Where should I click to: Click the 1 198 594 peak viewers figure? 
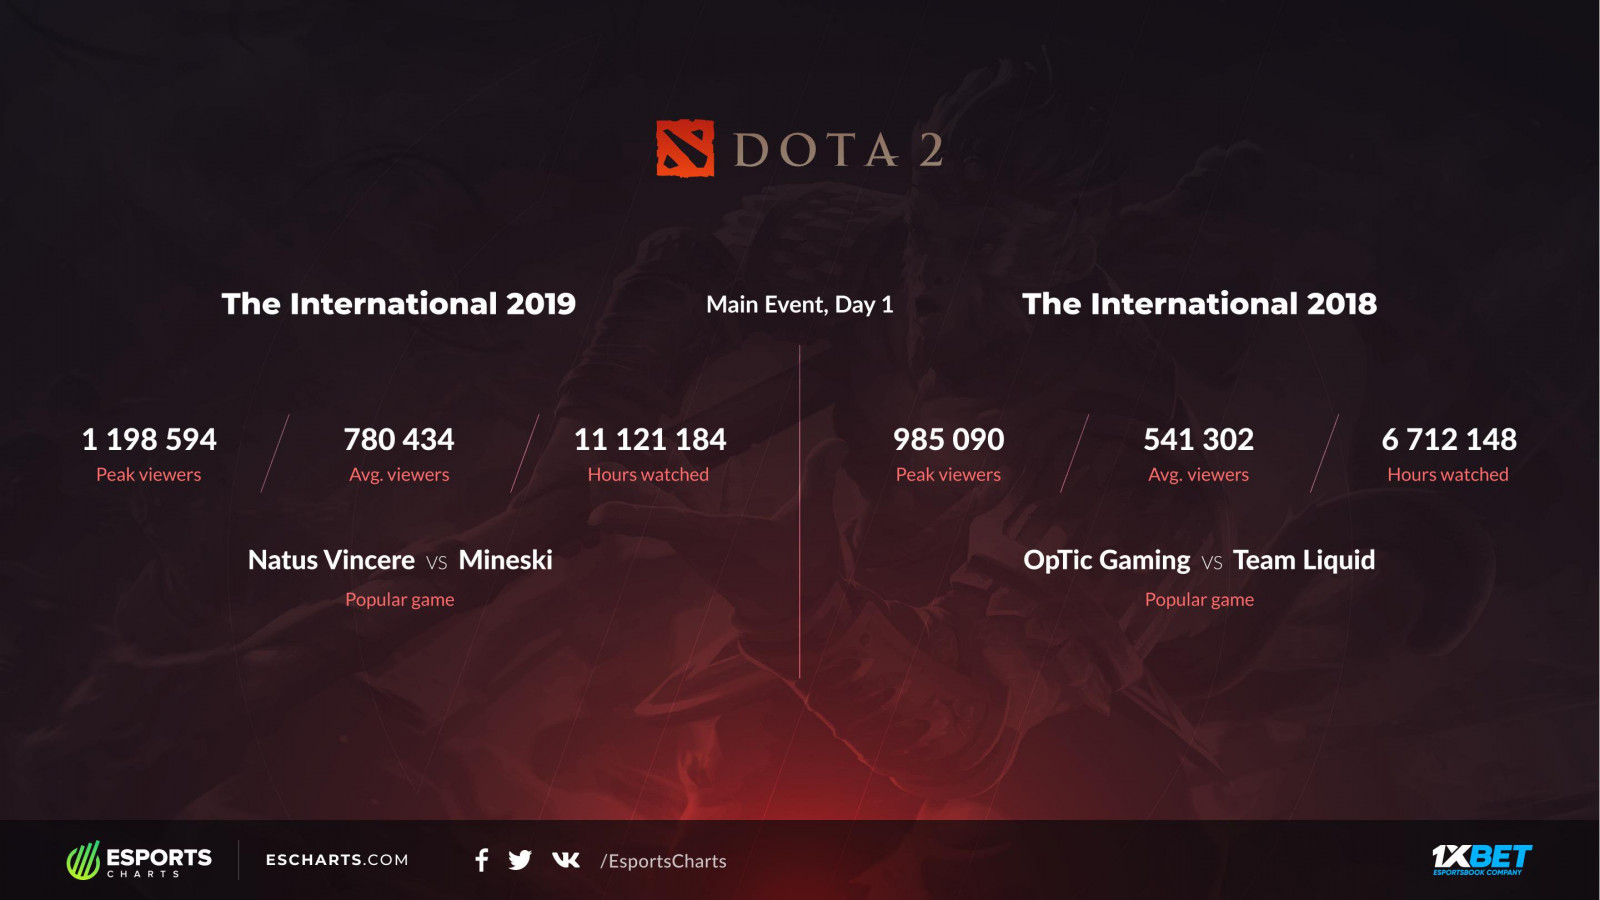[149, 439]
